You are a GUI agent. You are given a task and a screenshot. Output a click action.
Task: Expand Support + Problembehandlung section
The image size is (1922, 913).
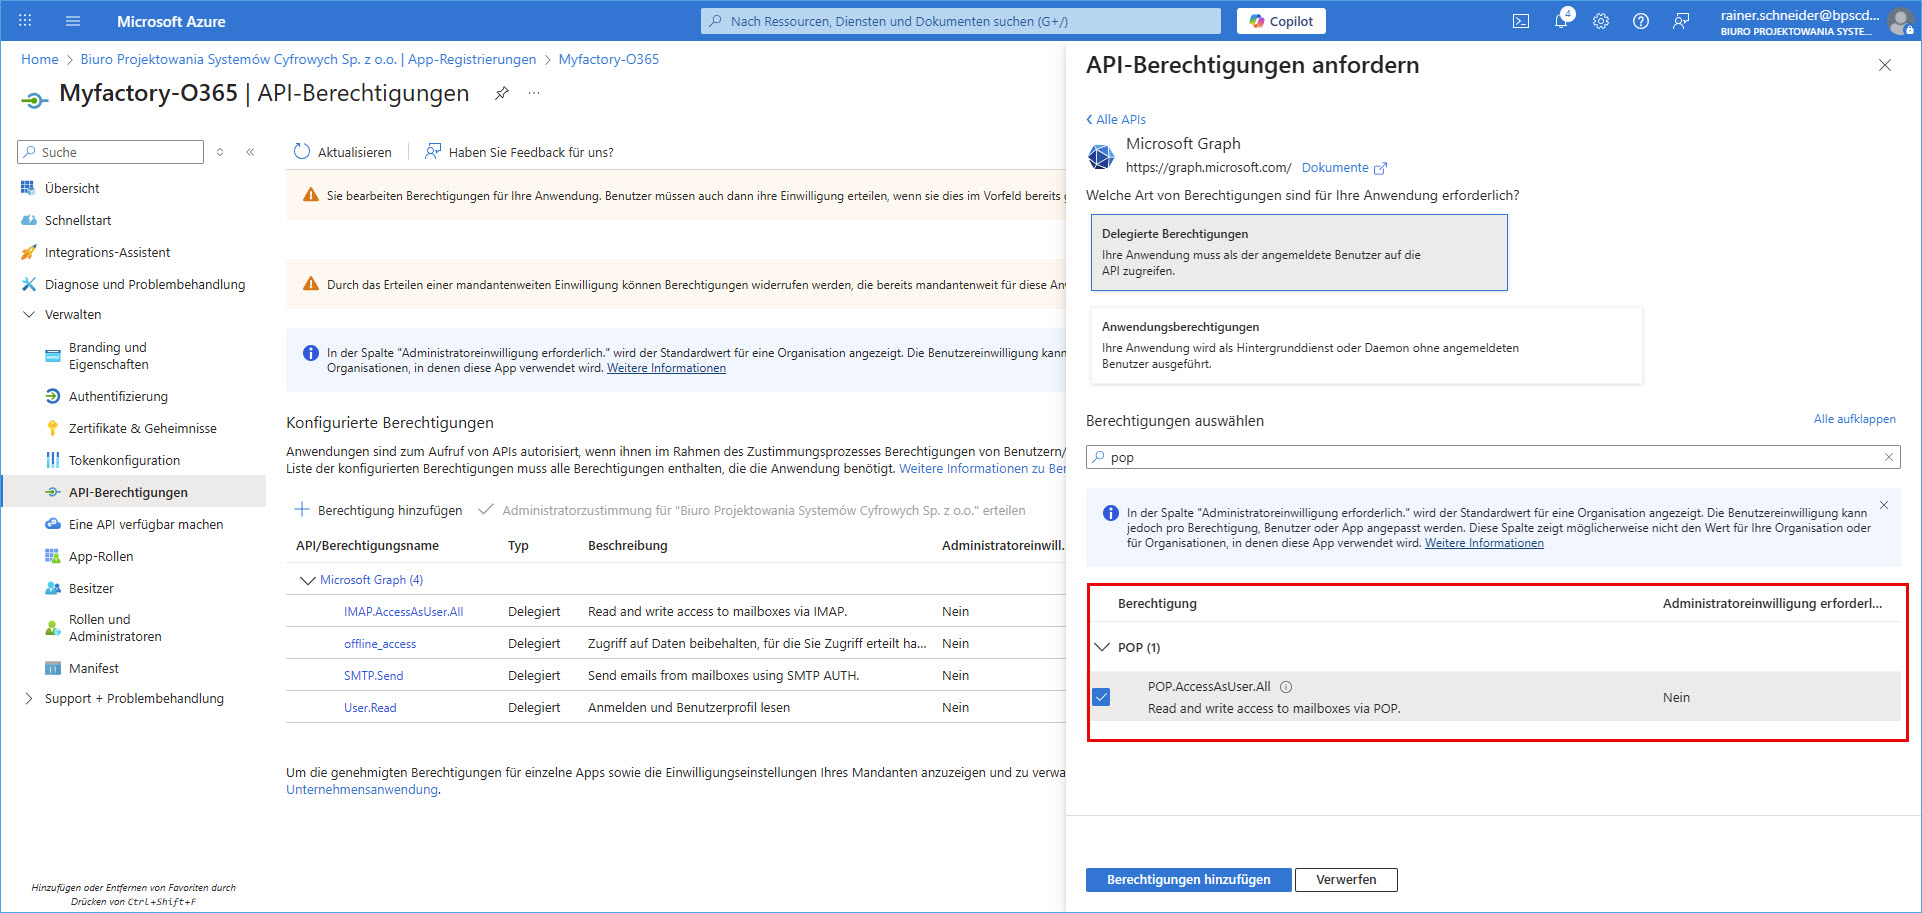click(x=29, y=698)
